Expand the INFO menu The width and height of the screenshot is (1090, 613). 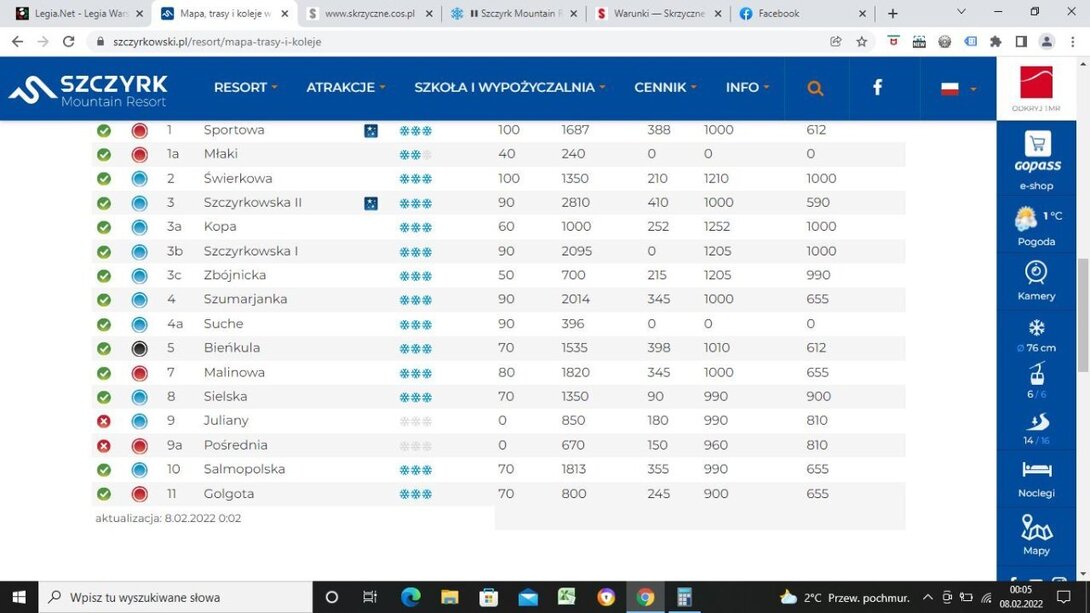coord(747,88)
